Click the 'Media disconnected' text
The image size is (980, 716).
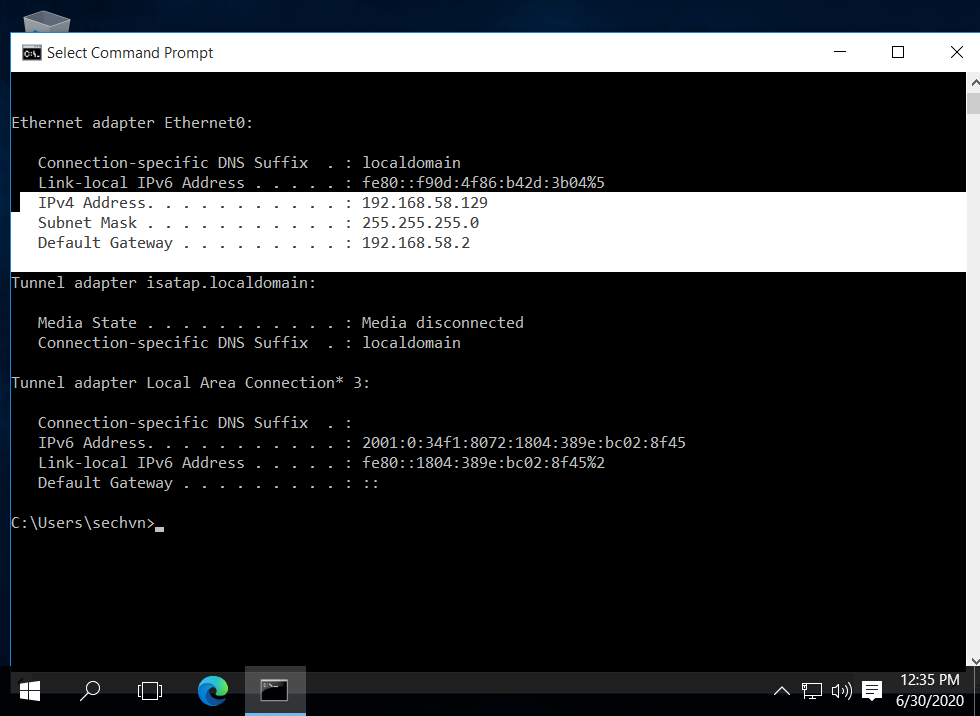(x=442, y=323)
